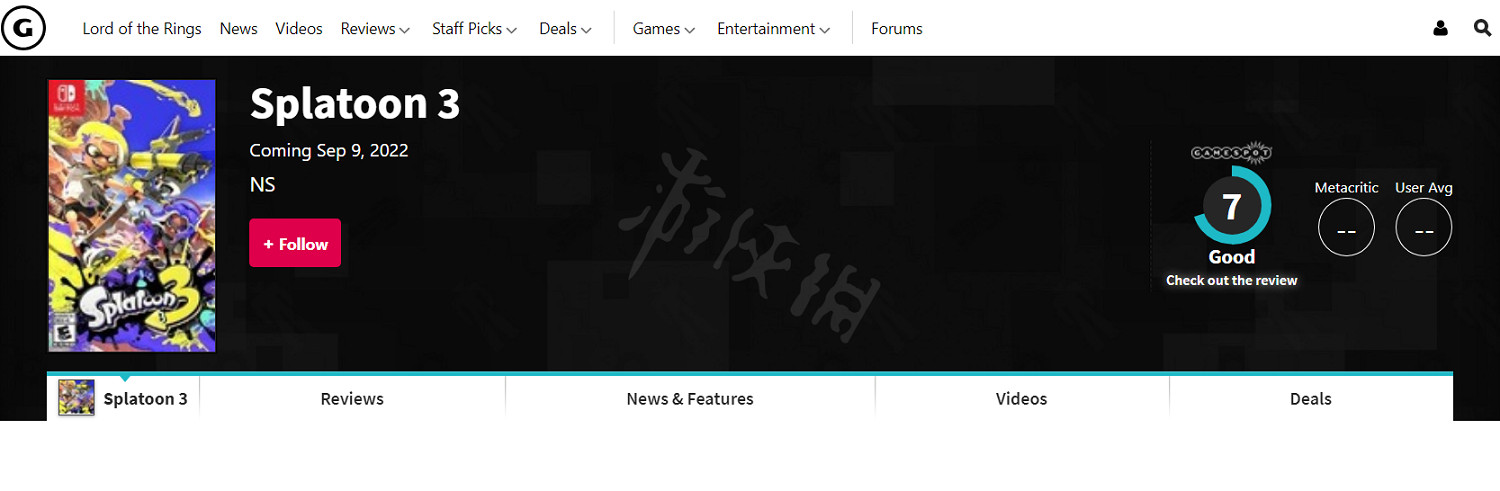
Task: Open the search magnifier icon
Action: (x=1482, y=29)
